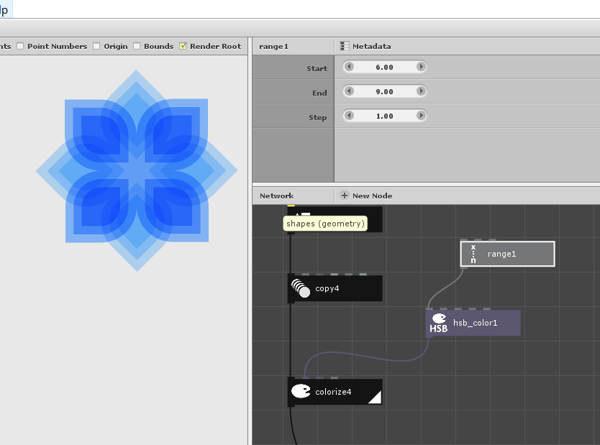Enable the Bounds checkbox
The height and width of the screenshot is (445, 600).
pos(137,46)
